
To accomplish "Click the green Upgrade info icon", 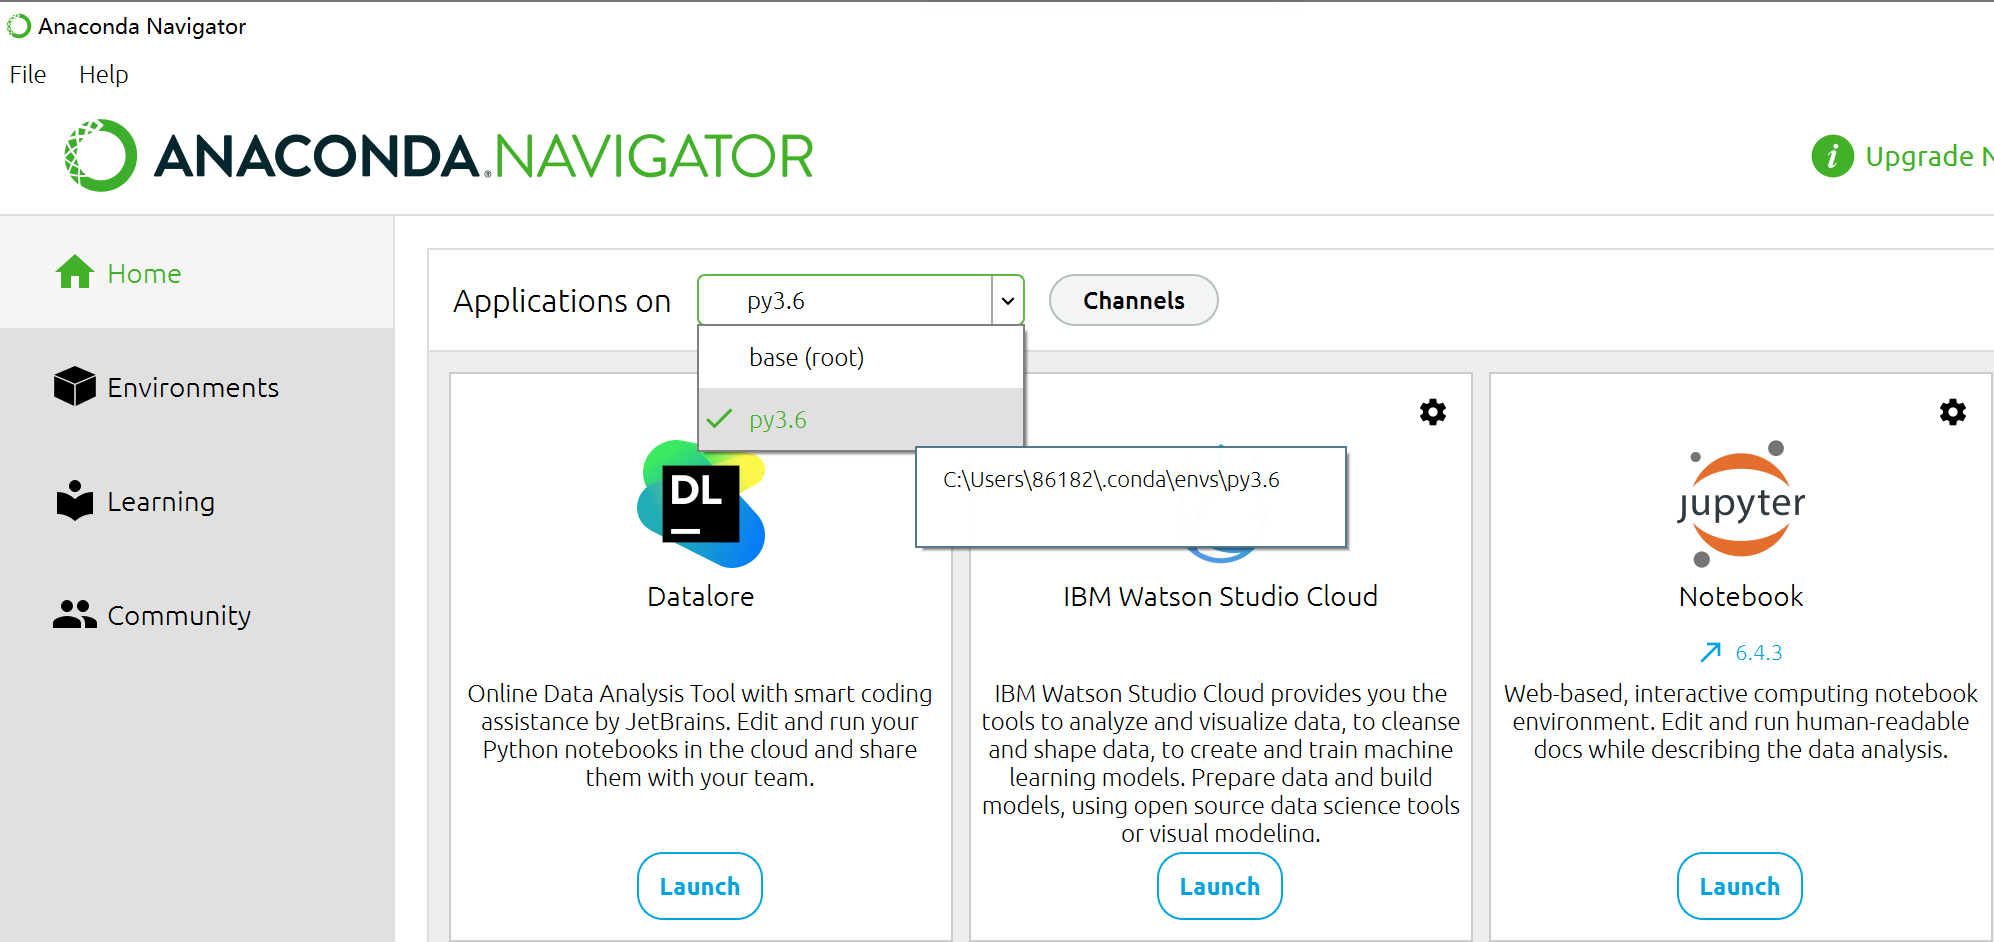I will tap(1833, 156).
